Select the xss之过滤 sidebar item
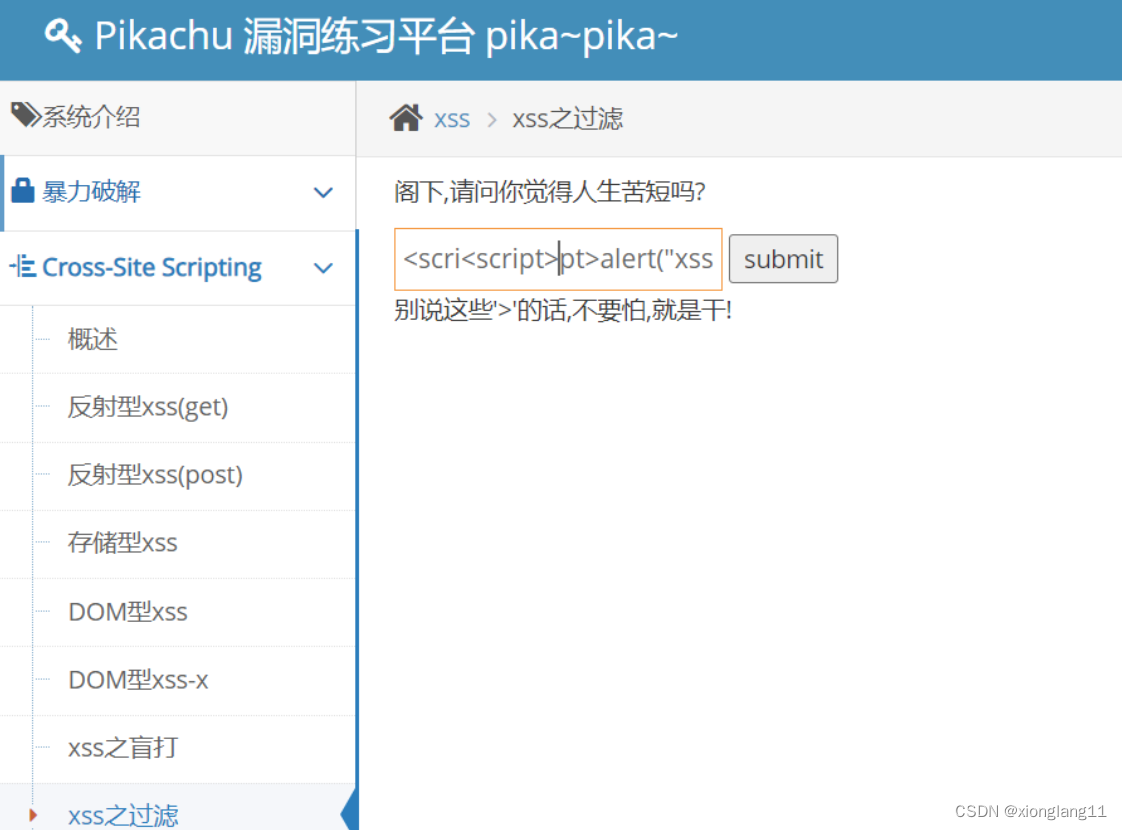Viewport: 1122px width, 830px height. tap(122, 815)
